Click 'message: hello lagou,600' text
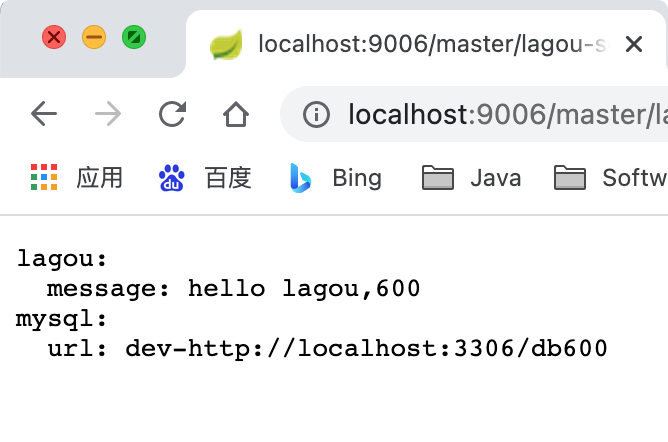 click(x=233, y=289)
